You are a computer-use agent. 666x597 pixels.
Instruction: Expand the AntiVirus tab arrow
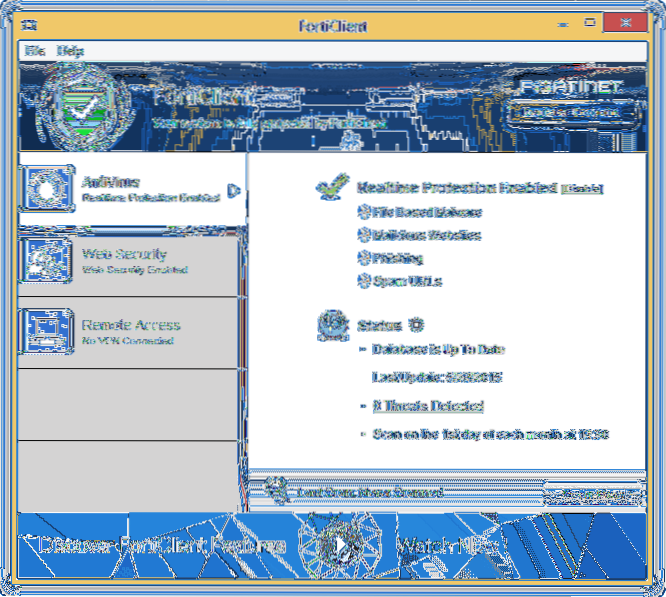coord(233,188)
